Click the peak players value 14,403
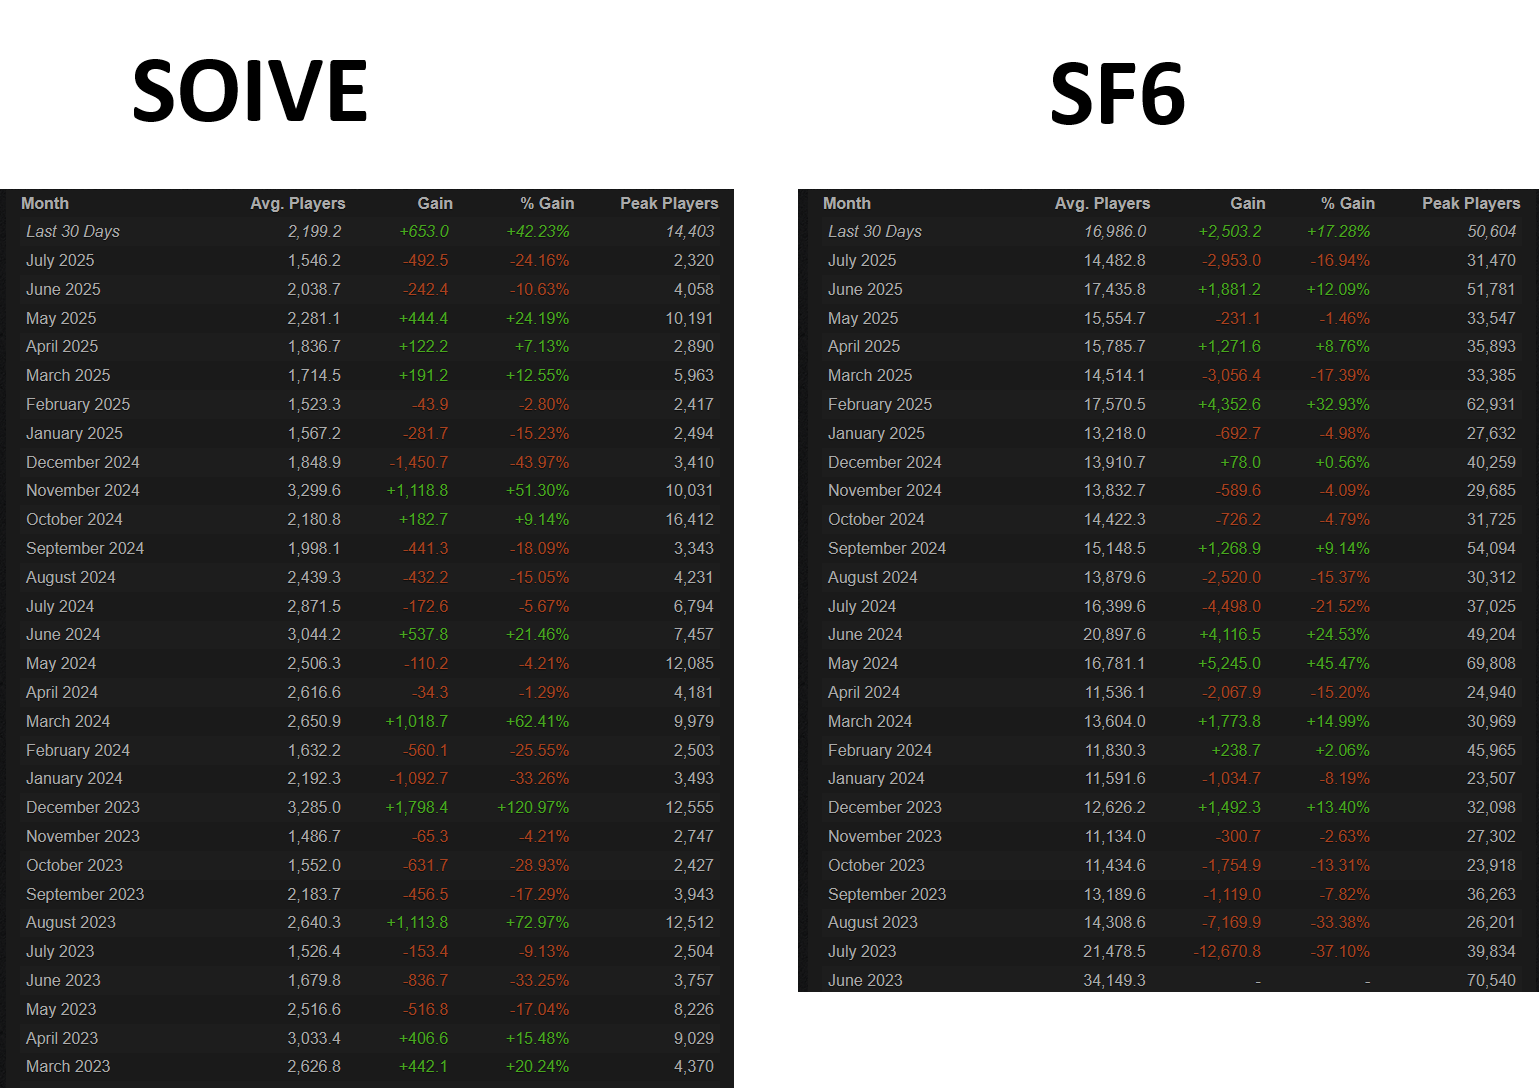Screen dimensions: 1539x1088 [x=690, y=231]
